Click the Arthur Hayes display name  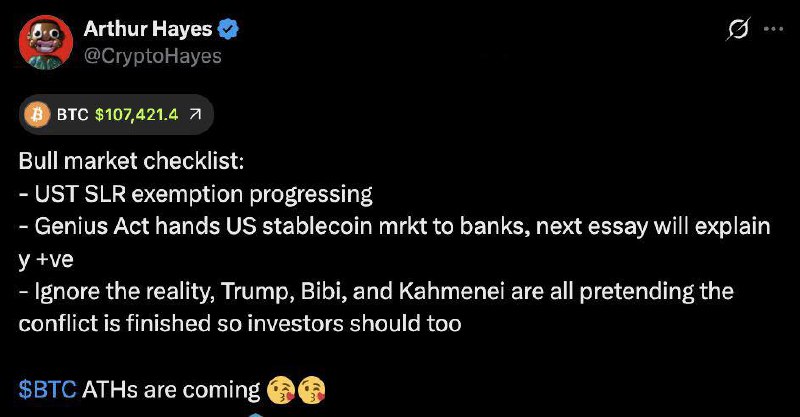[148, 29]
